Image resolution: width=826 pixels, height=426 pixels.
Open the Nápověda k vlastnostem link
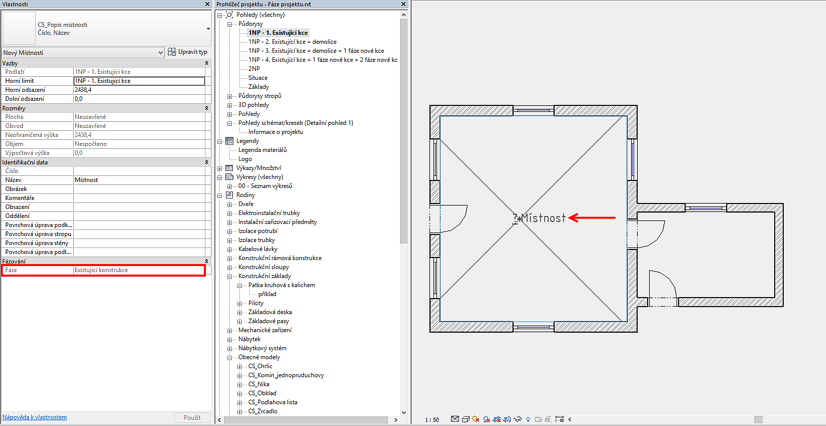[x=34, y=417]
